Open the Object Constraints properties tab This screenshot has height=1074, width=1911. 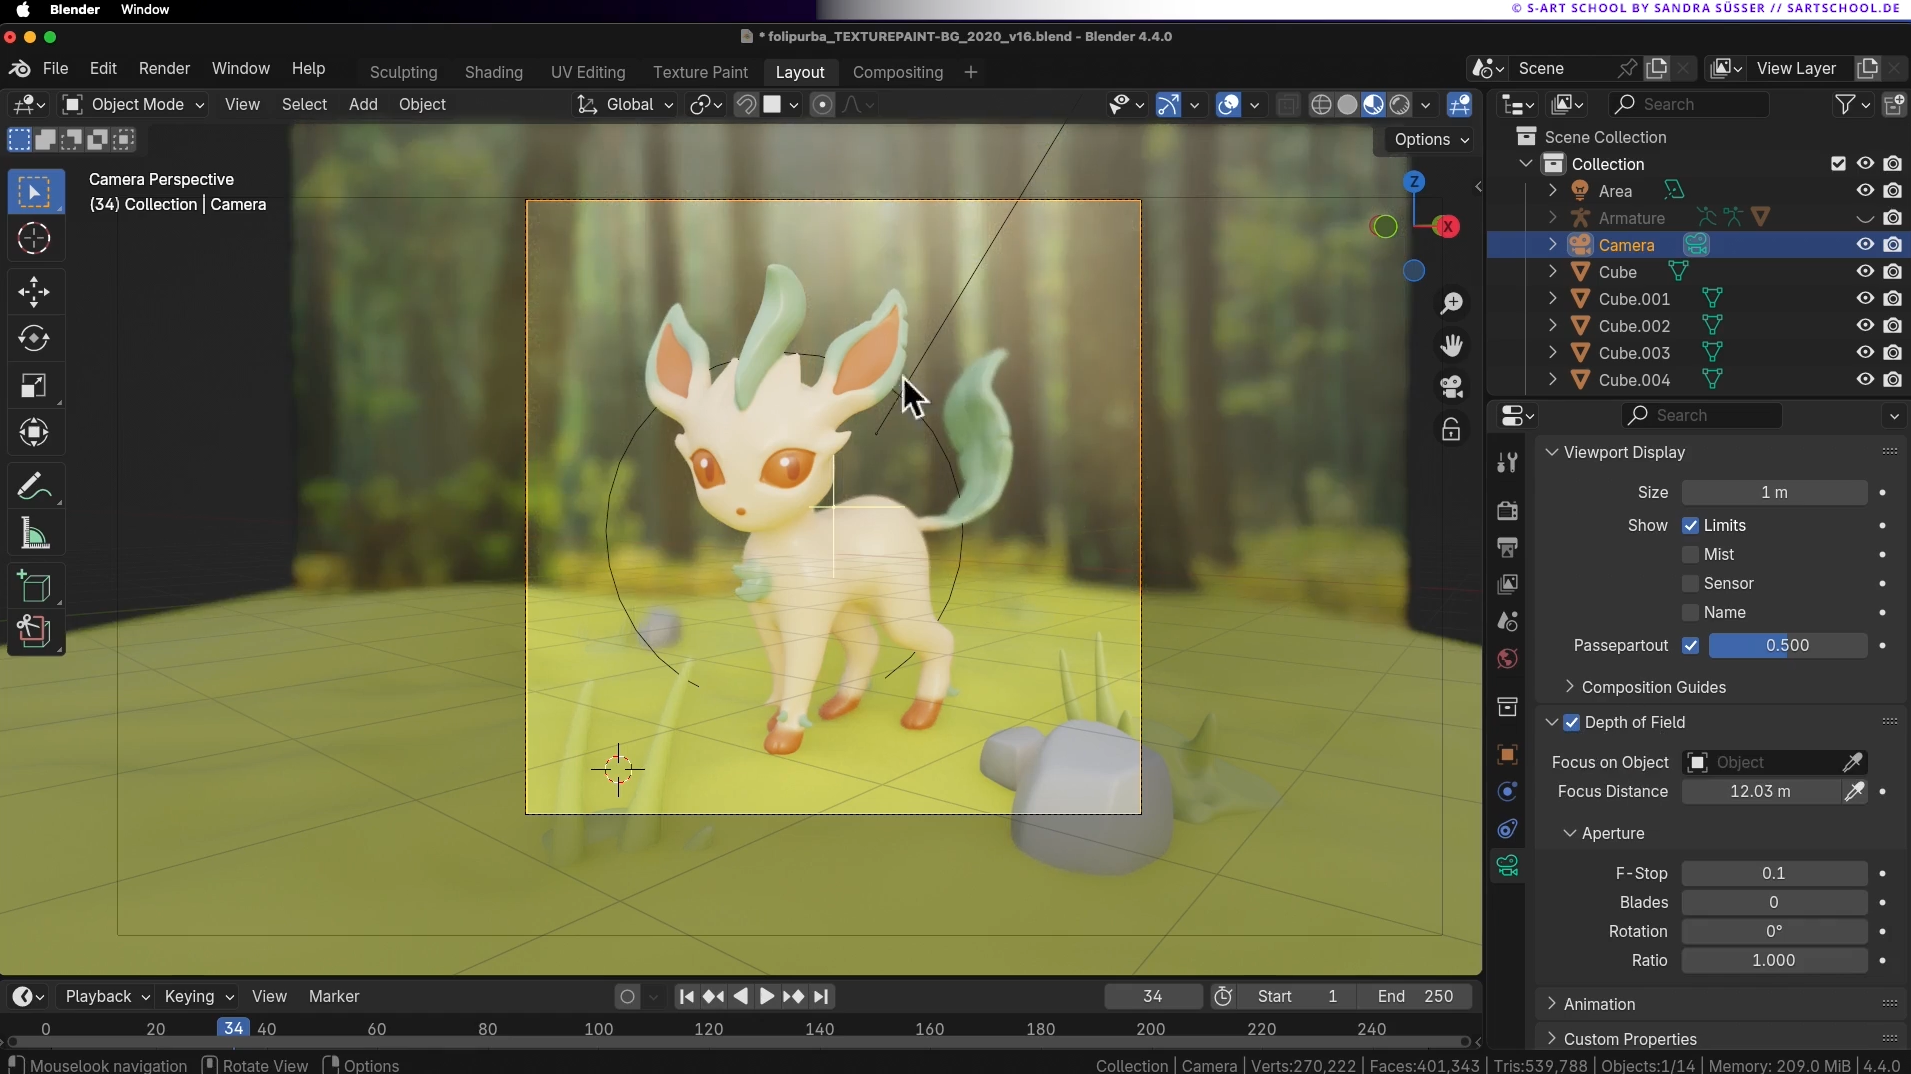[1508, 828]
